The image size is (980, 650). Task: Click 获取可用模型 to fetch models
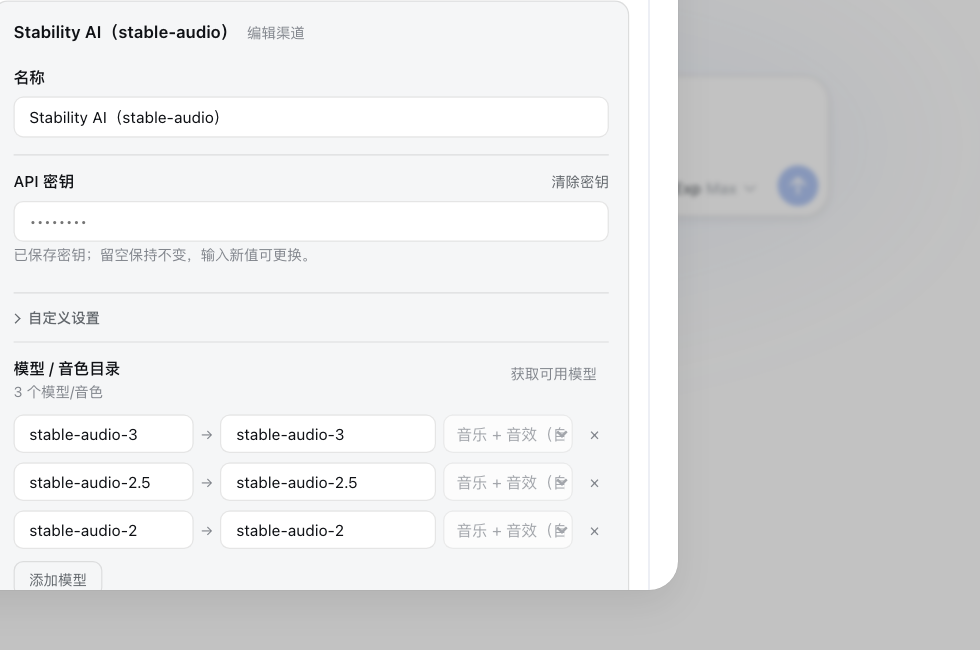point(553,374)
